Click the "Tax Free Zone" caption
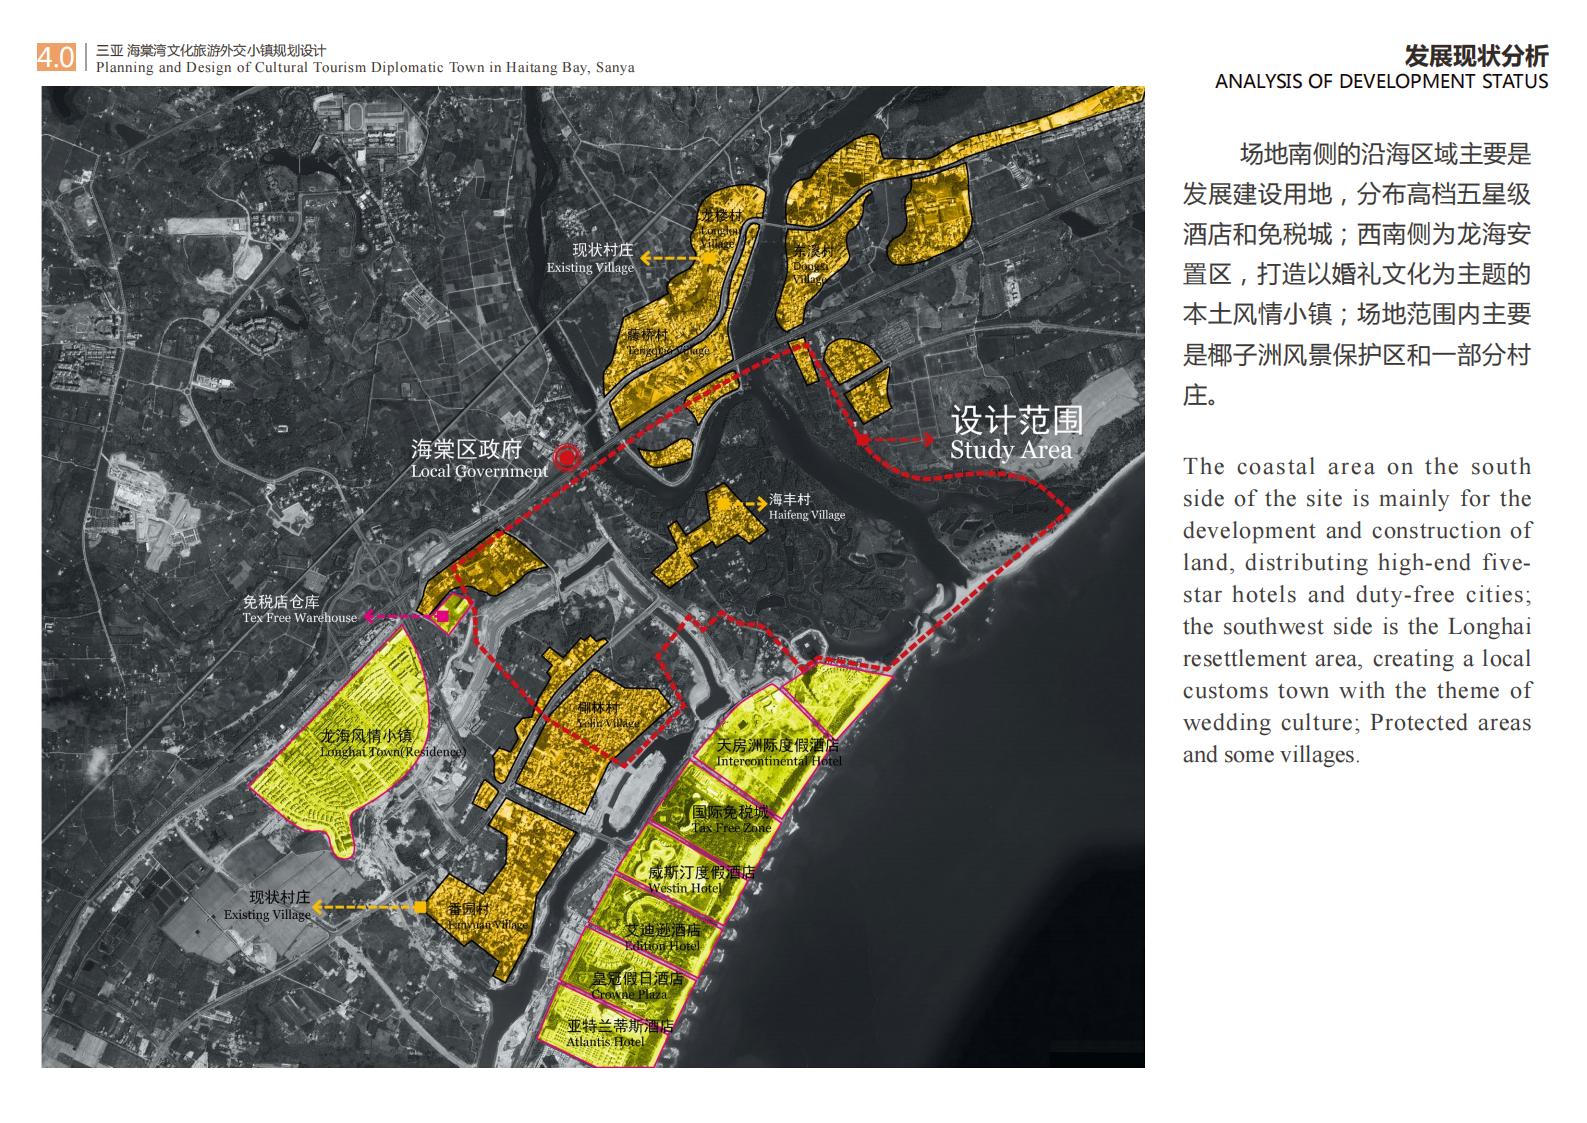 pyautogui.click(x=732, y=828)
